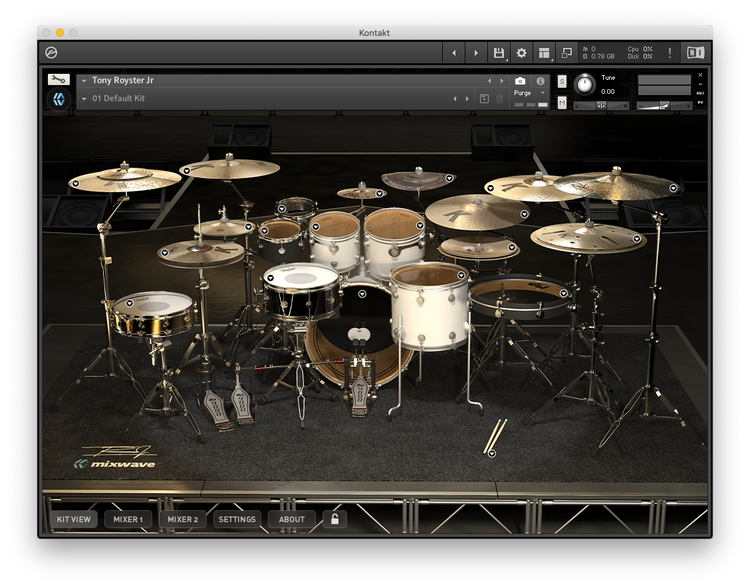Screen dimensions: 750x588
Task: Switch to the MIXER 2 tab
Action: tap(183, 519)
